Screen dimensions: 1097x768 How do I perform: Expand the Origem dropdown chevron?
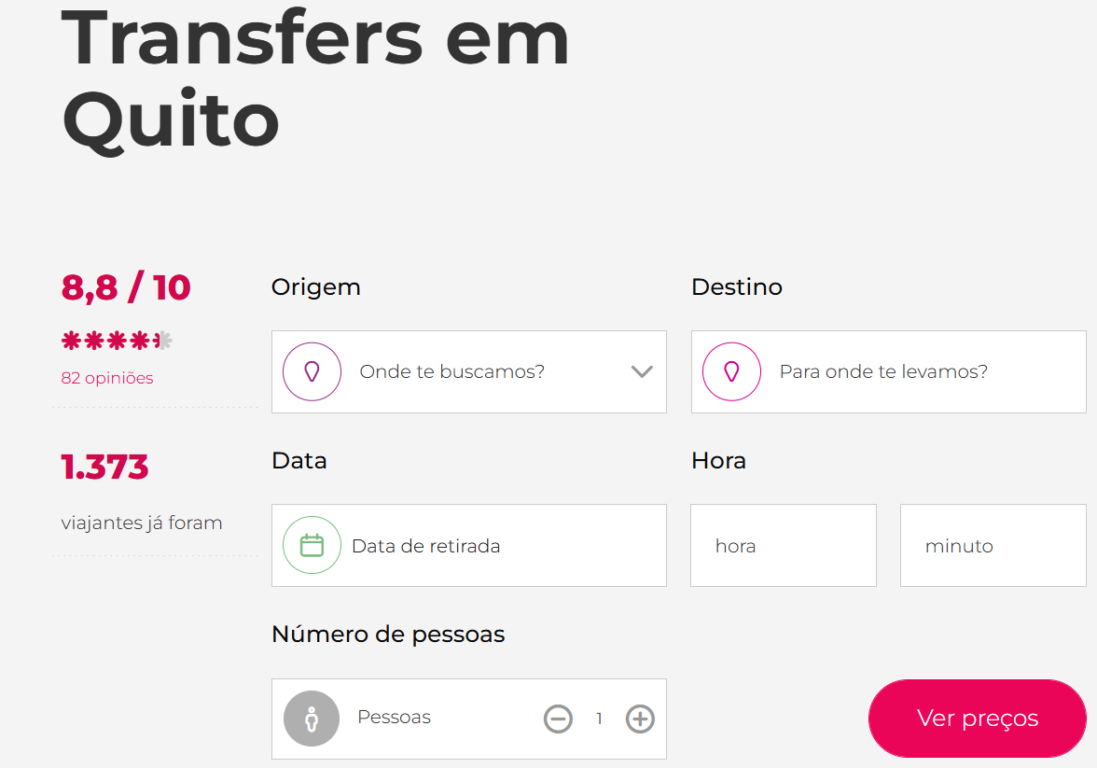pos(642,372)
